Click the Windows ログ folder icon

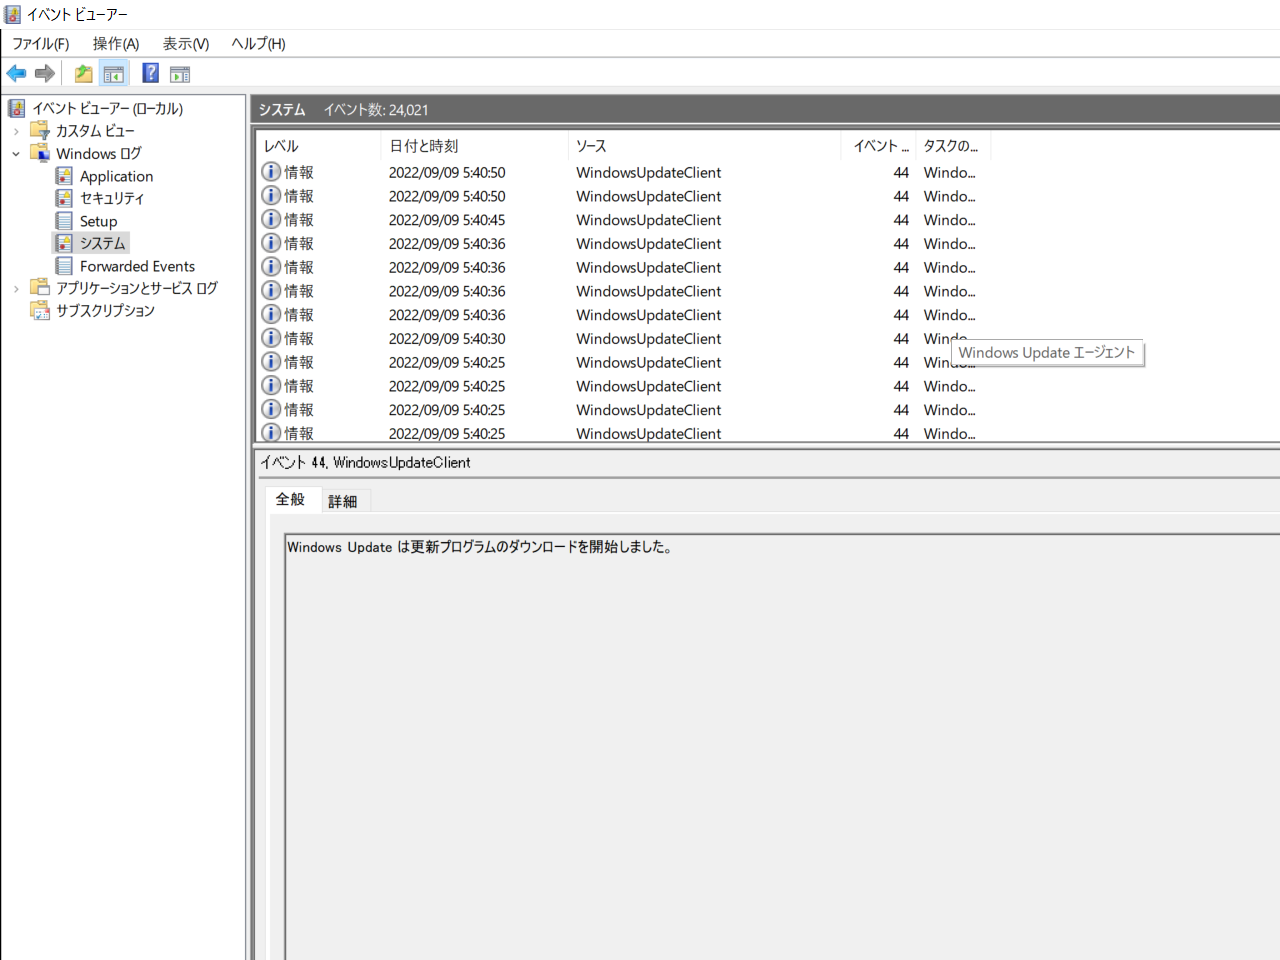click(x=40, y=153)
